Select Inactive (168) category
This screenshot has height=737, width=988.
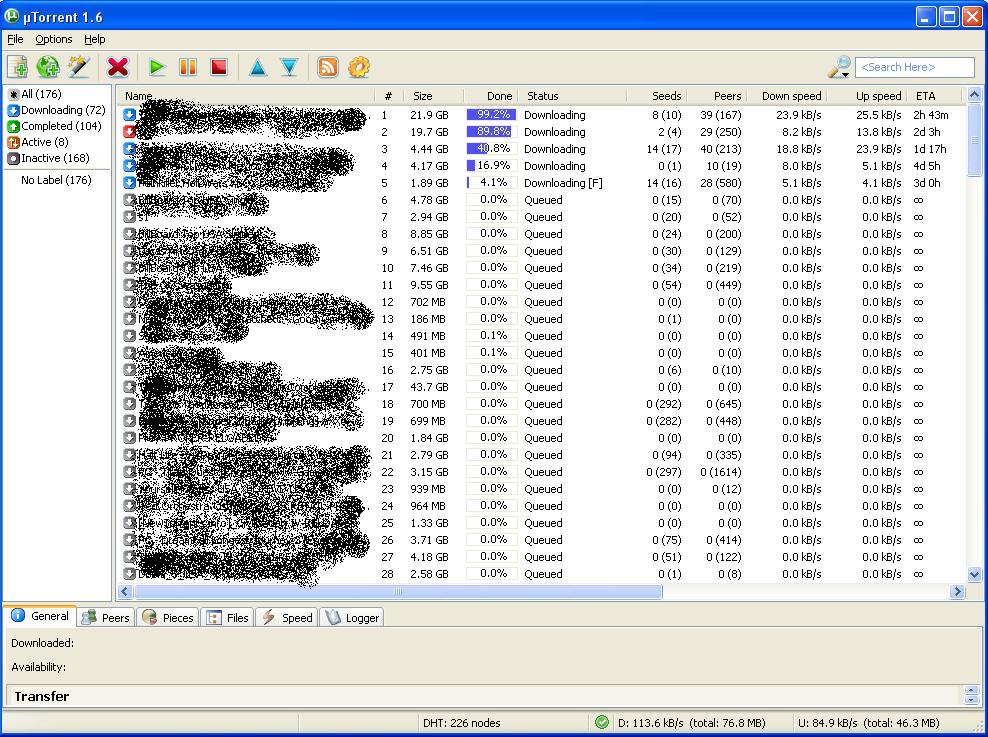point(49,158)
